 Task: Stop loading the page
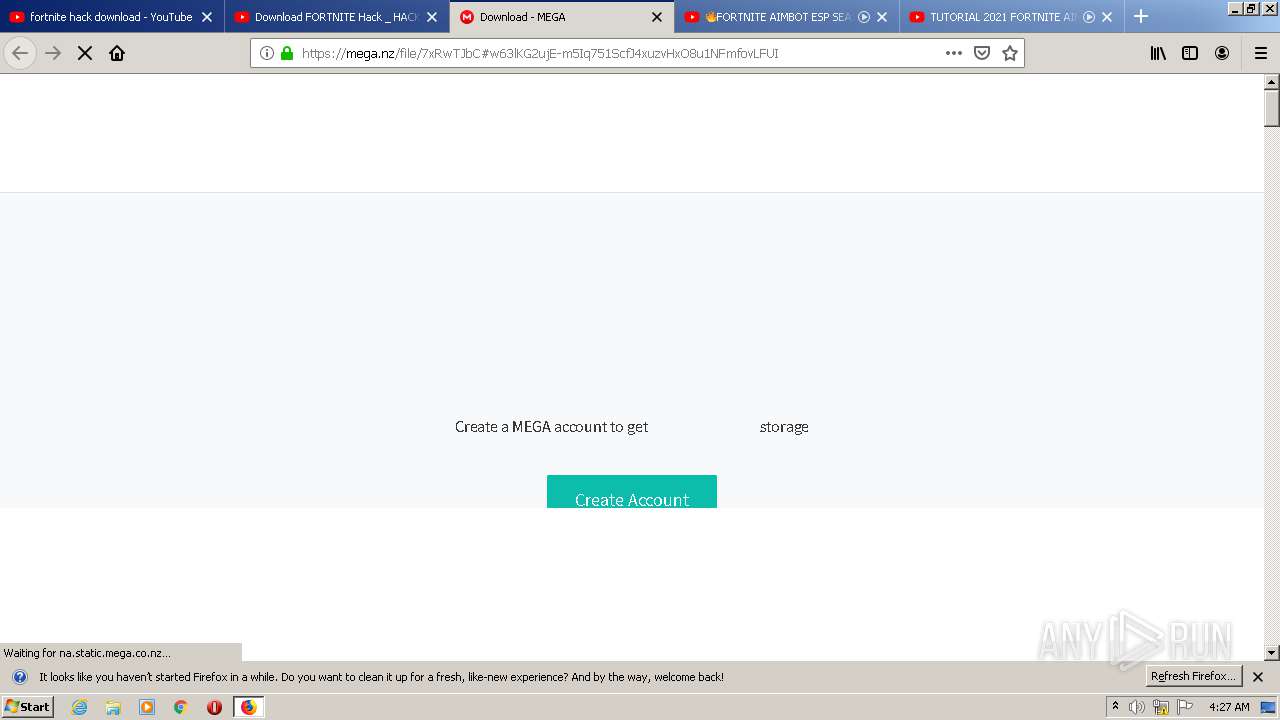[x=85, y=53]
